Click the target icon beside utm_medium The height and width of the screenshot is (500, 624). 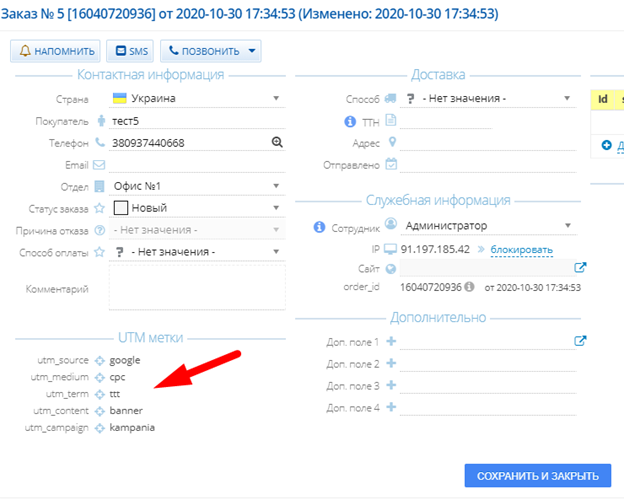pyautogui.click(x=99, y=377)
